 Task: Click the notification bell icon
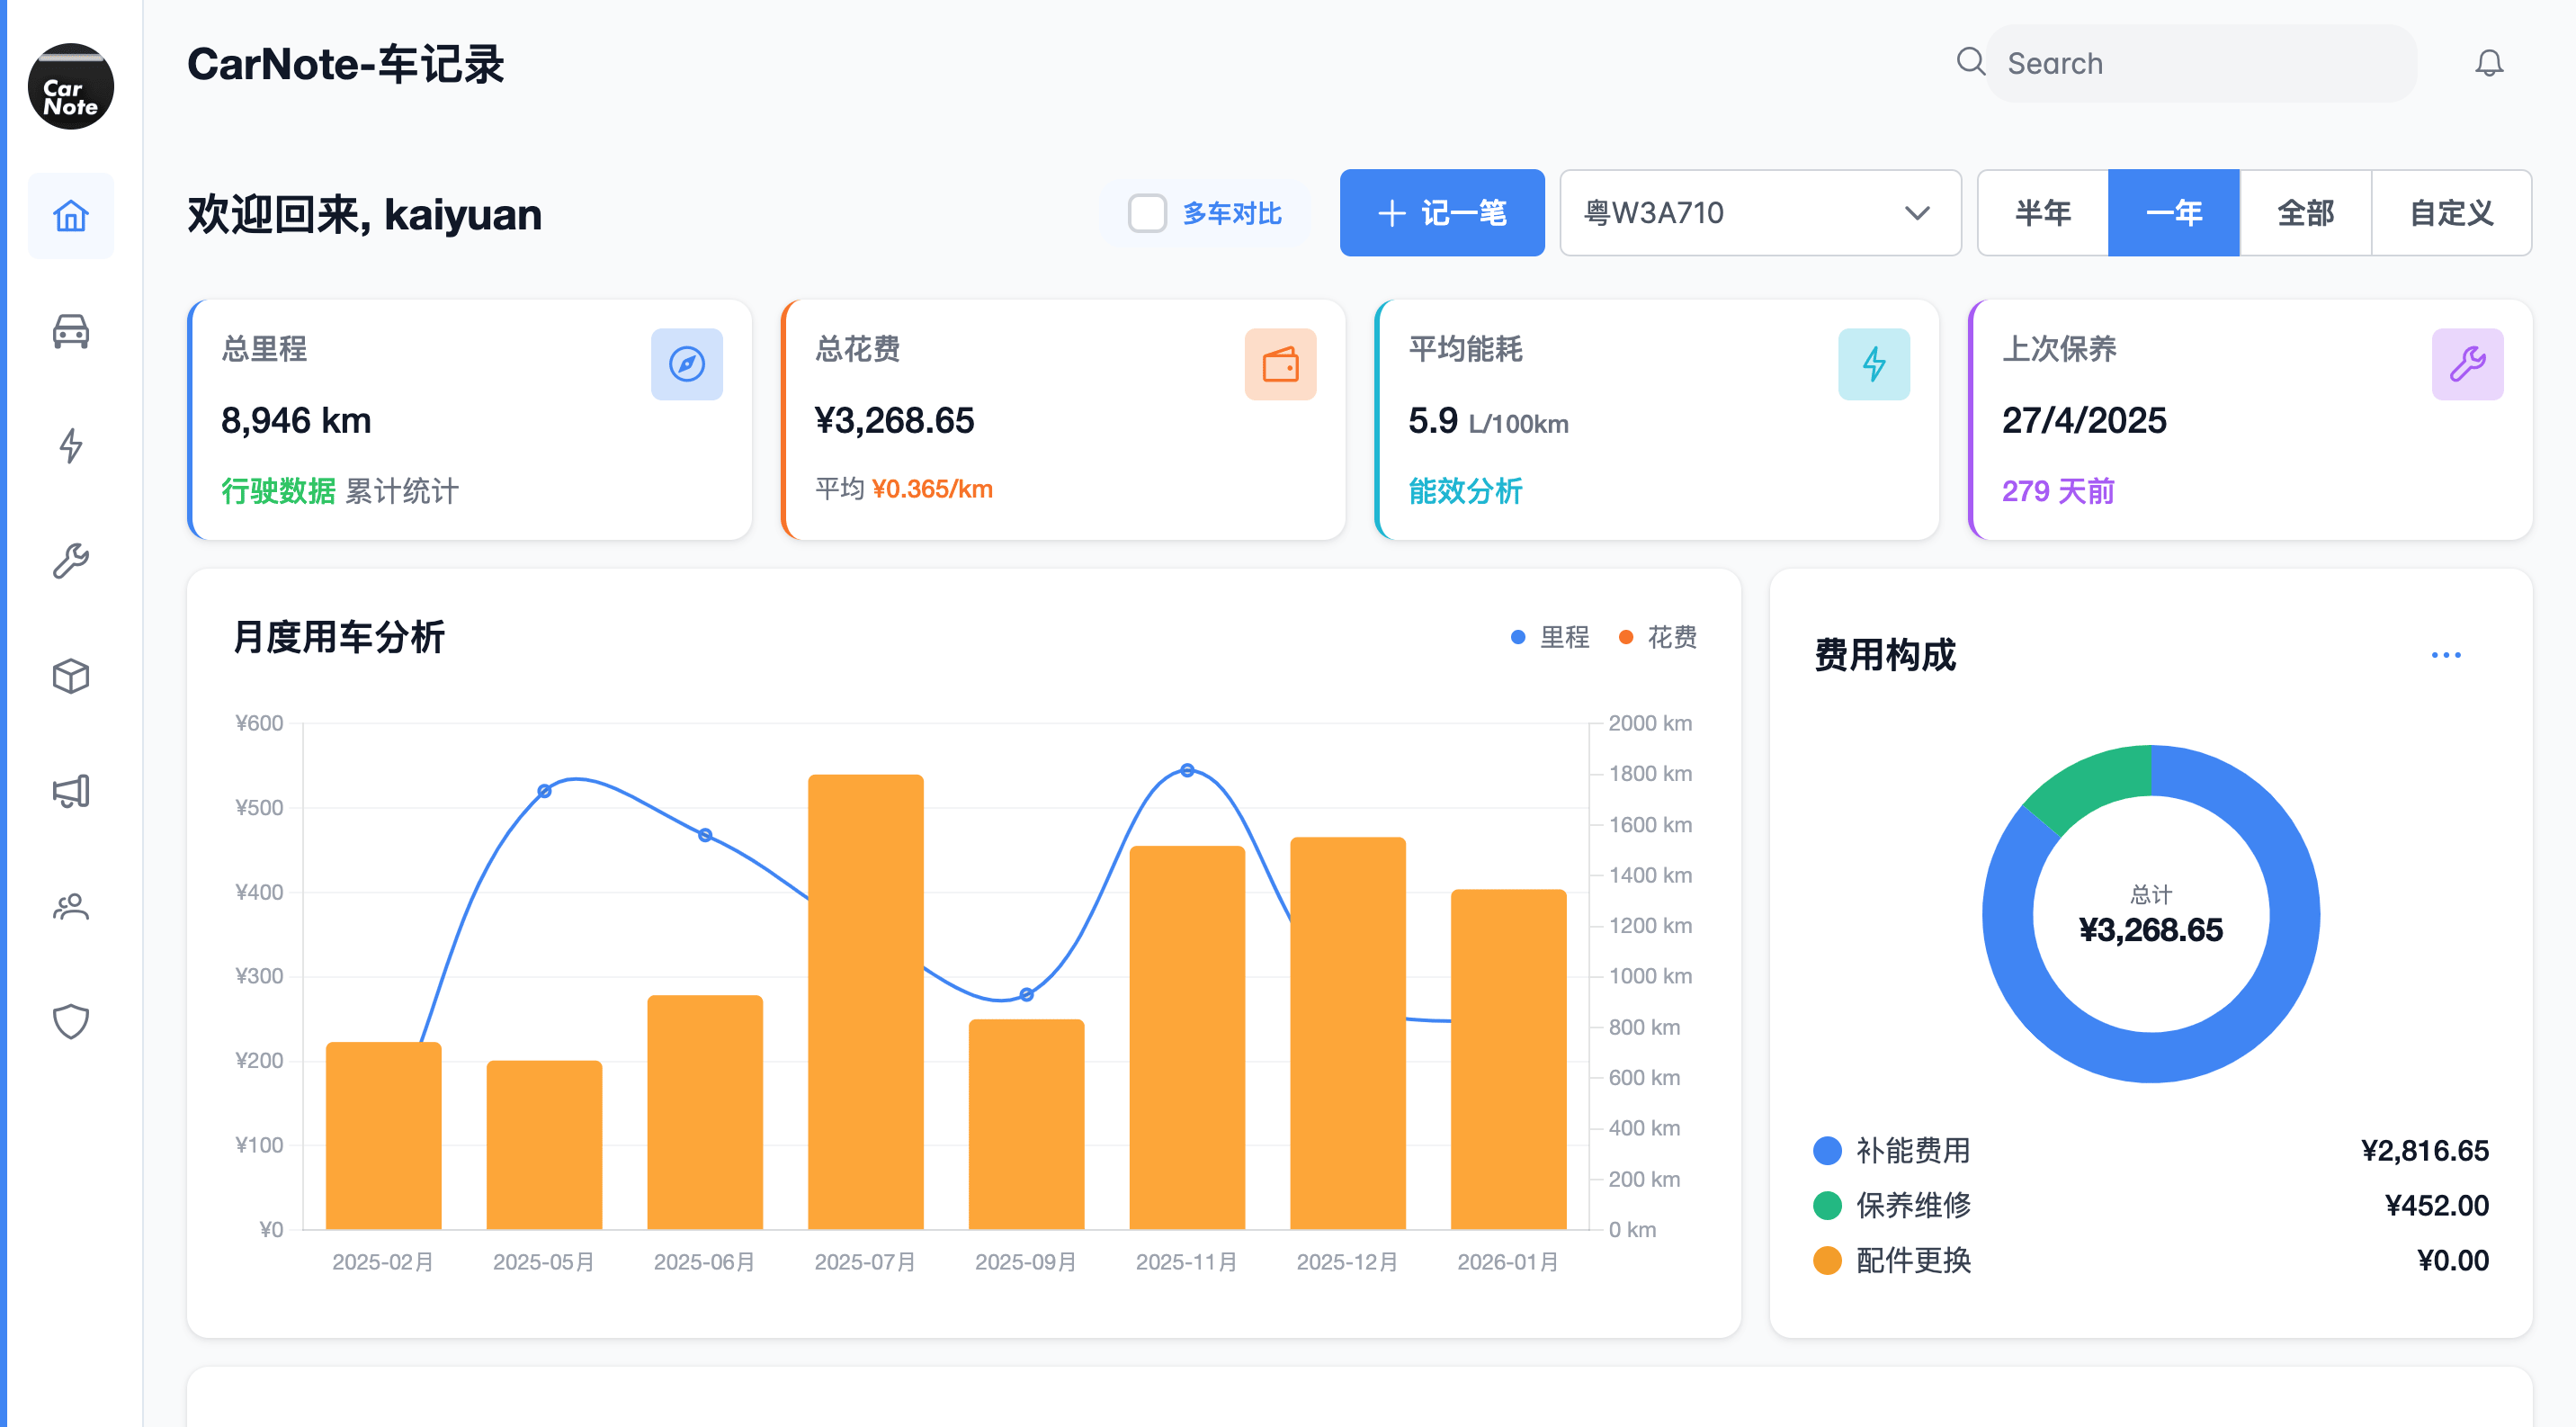click(2489, 63)
